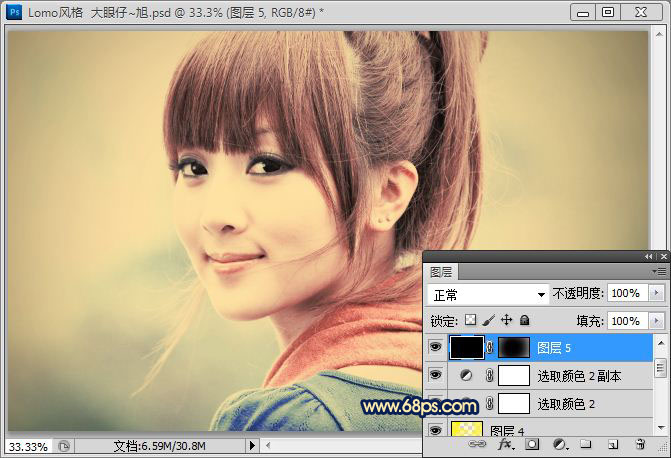This screenshot has height=458, width=671.
Task: Click the document size text 文档:6.59M/30.8M
Action: tap(160, 446)
